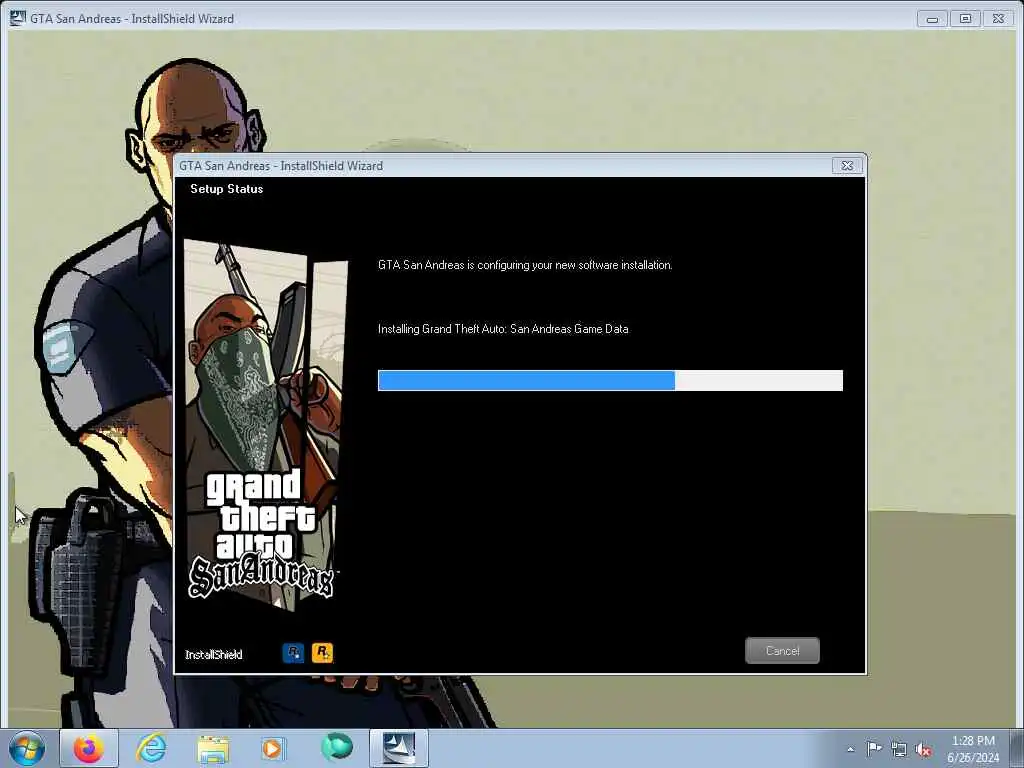Open the clock showing 1:28 PM
The height and width of the screenshot is (768, 1024).
pos(973,748)
